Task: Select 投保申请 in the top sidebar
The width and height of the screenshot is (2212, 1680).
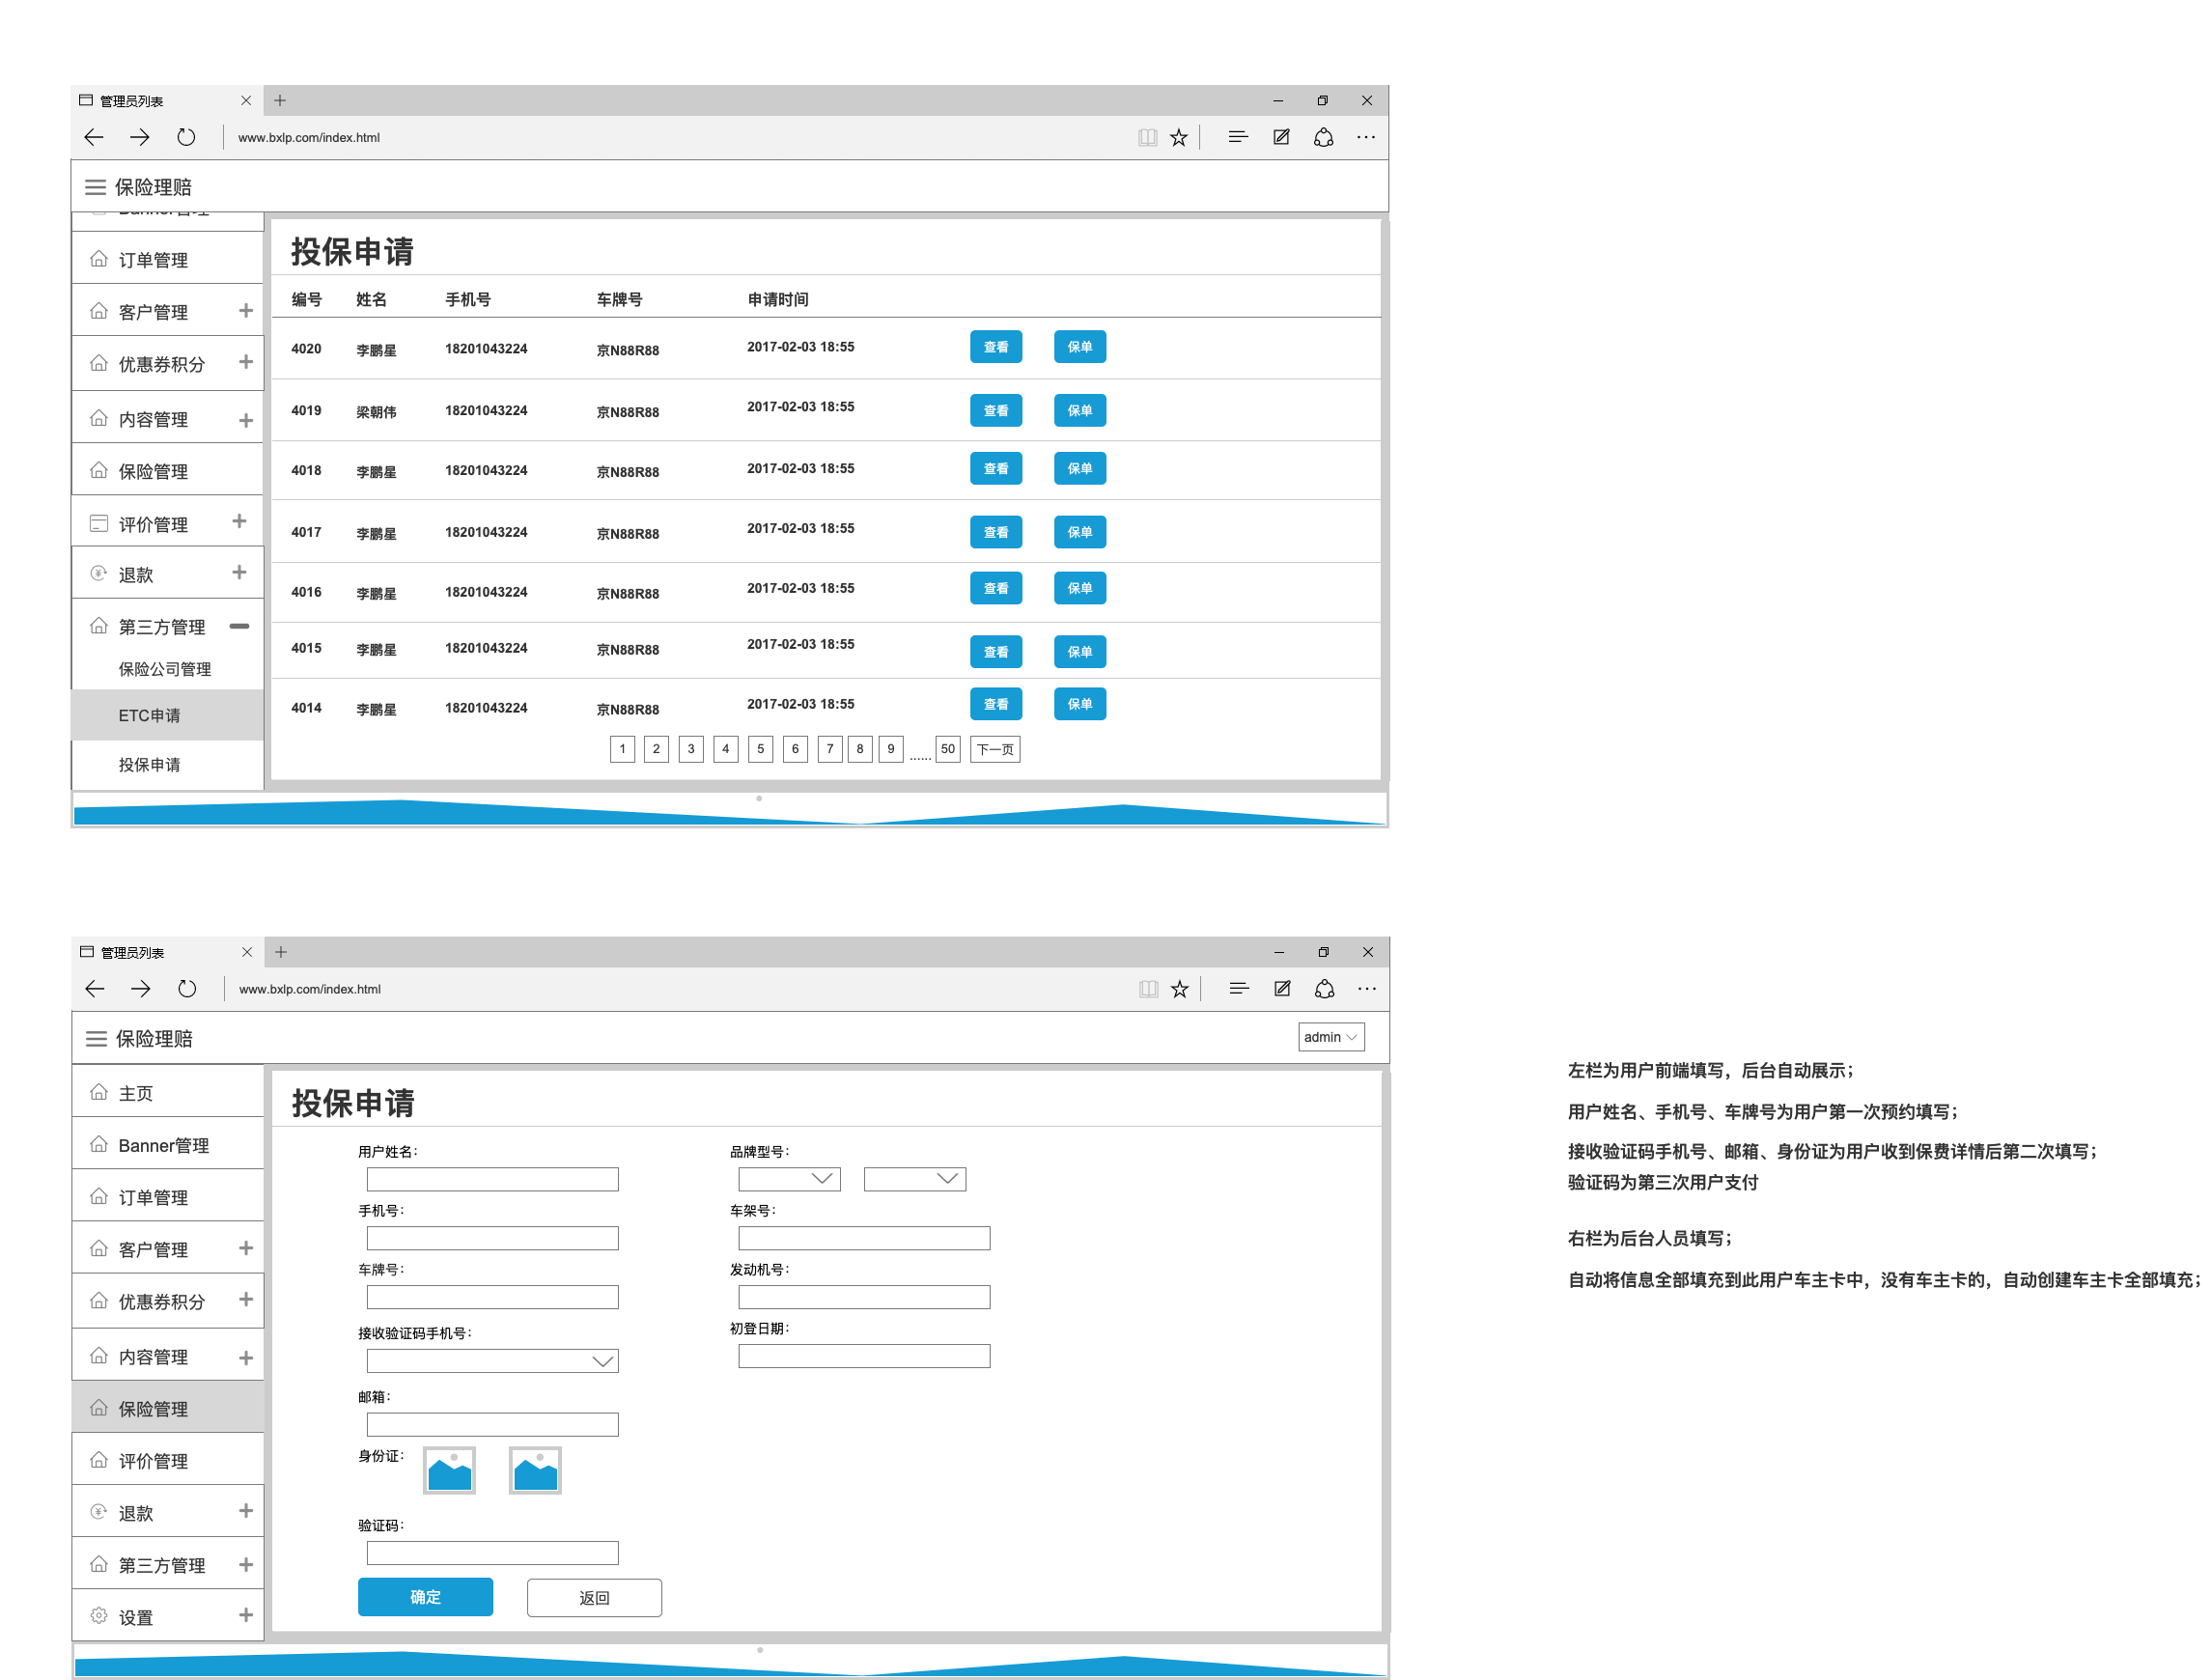Action: point(168,765)
